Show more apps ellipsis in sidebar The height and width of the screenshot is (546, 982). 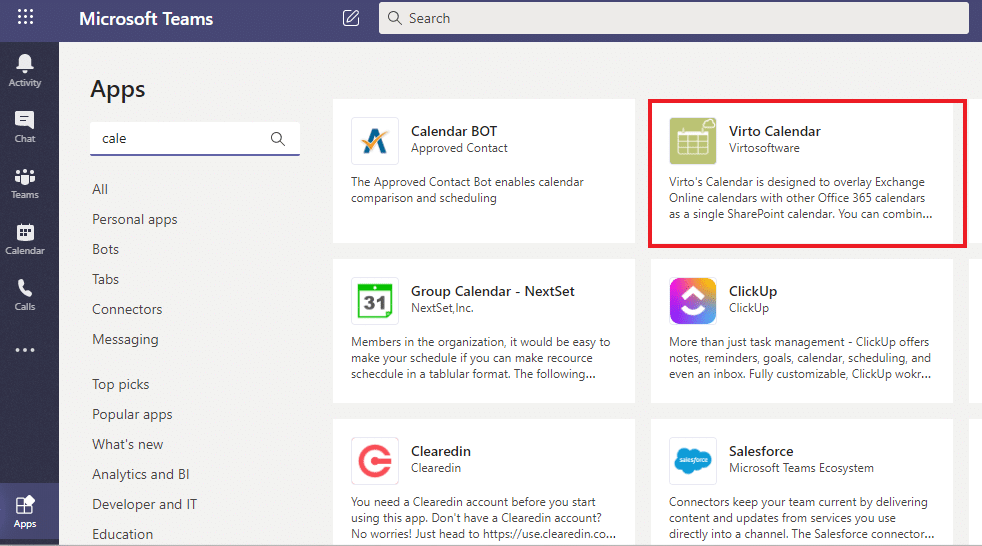click(25, 350)
